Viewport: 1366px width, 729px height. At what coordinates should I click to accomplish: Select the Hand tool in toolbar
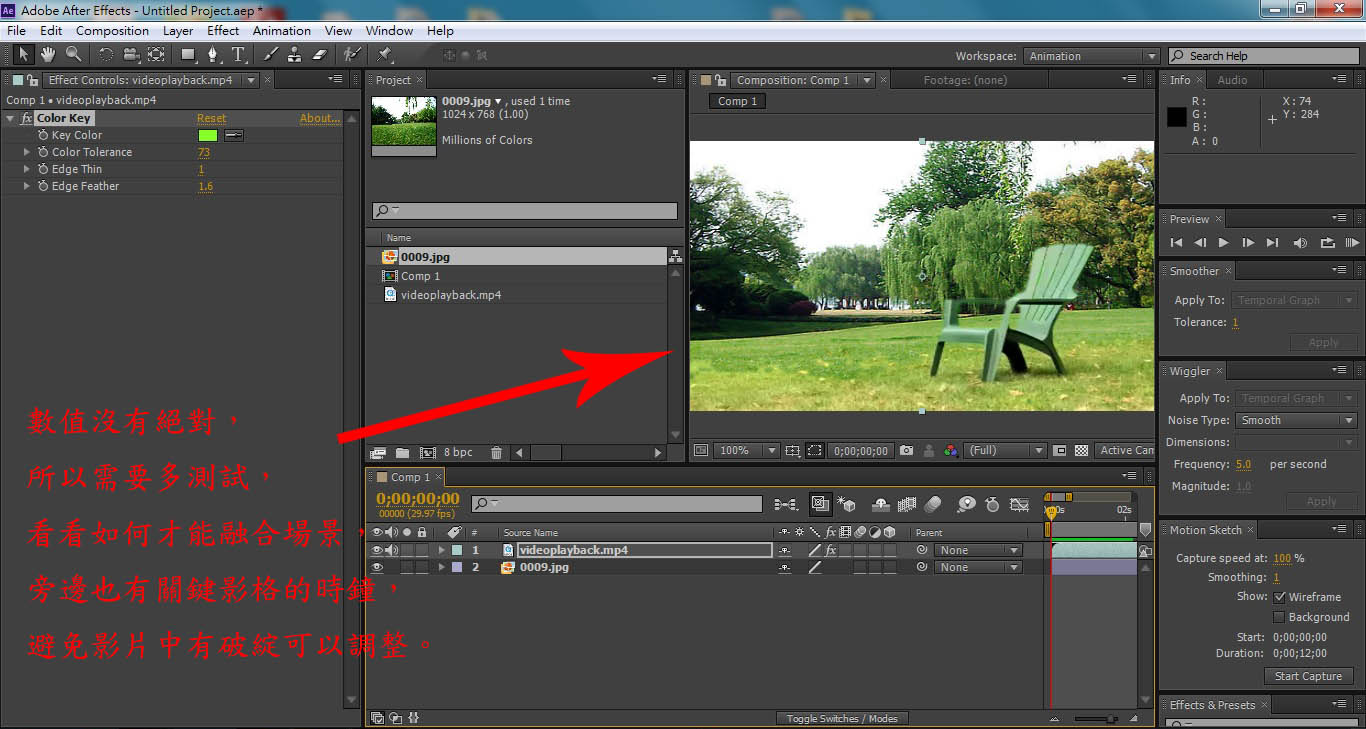[47, 54]
